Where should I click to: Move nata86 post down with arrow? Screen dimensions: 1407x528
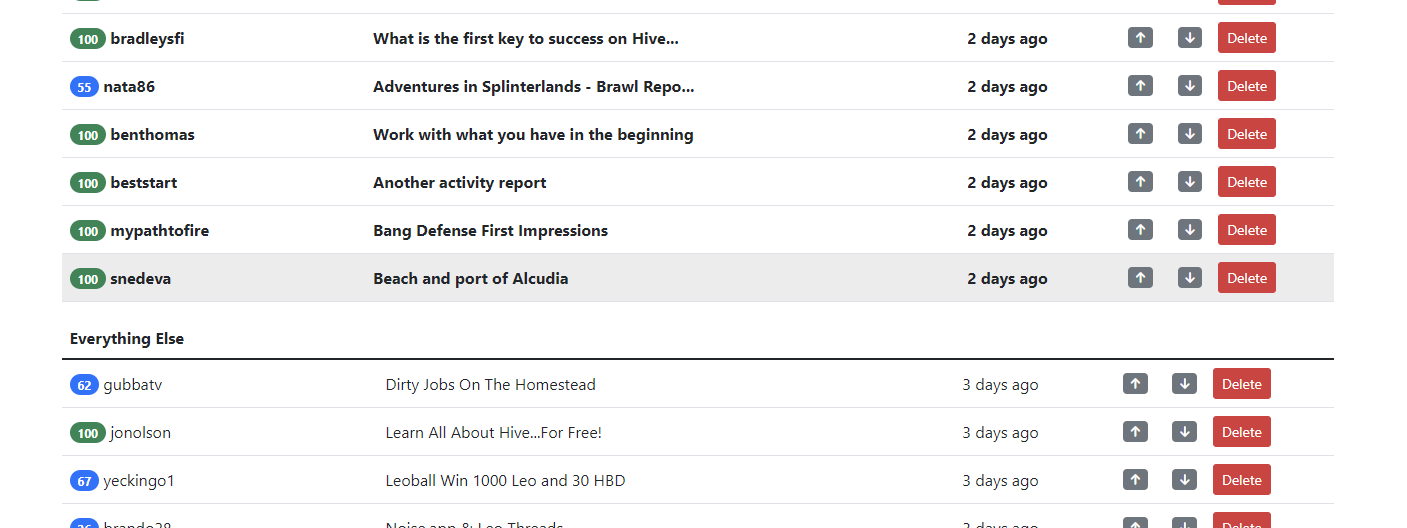point(1189,86)
